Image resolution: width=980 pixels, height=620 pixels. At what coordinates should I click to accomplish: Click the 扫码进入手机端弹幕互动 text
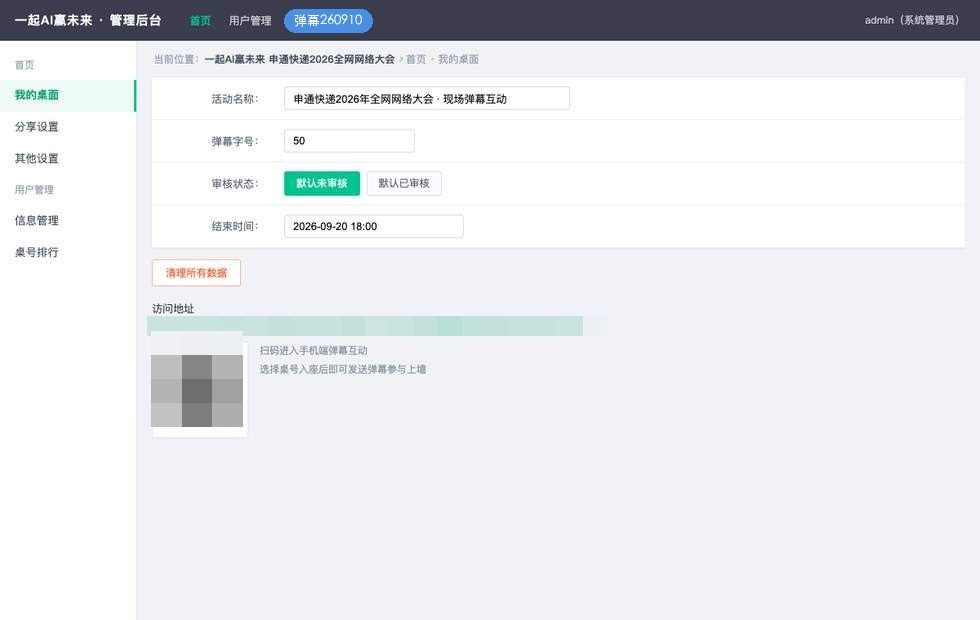(314, 351)
